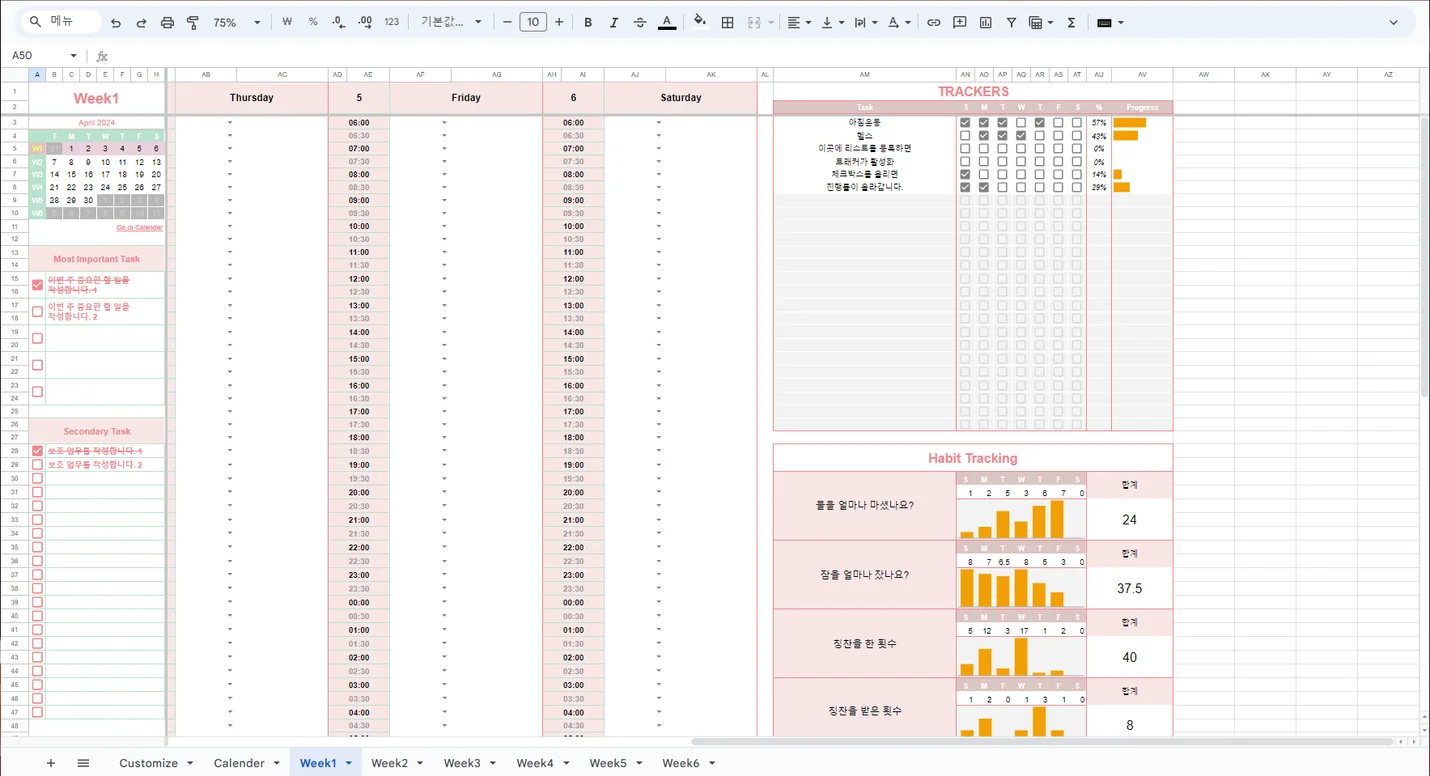Viewport: 1430px width, 776px height.
Task: Toggle italic formatting
Action: tap(614, 22)
